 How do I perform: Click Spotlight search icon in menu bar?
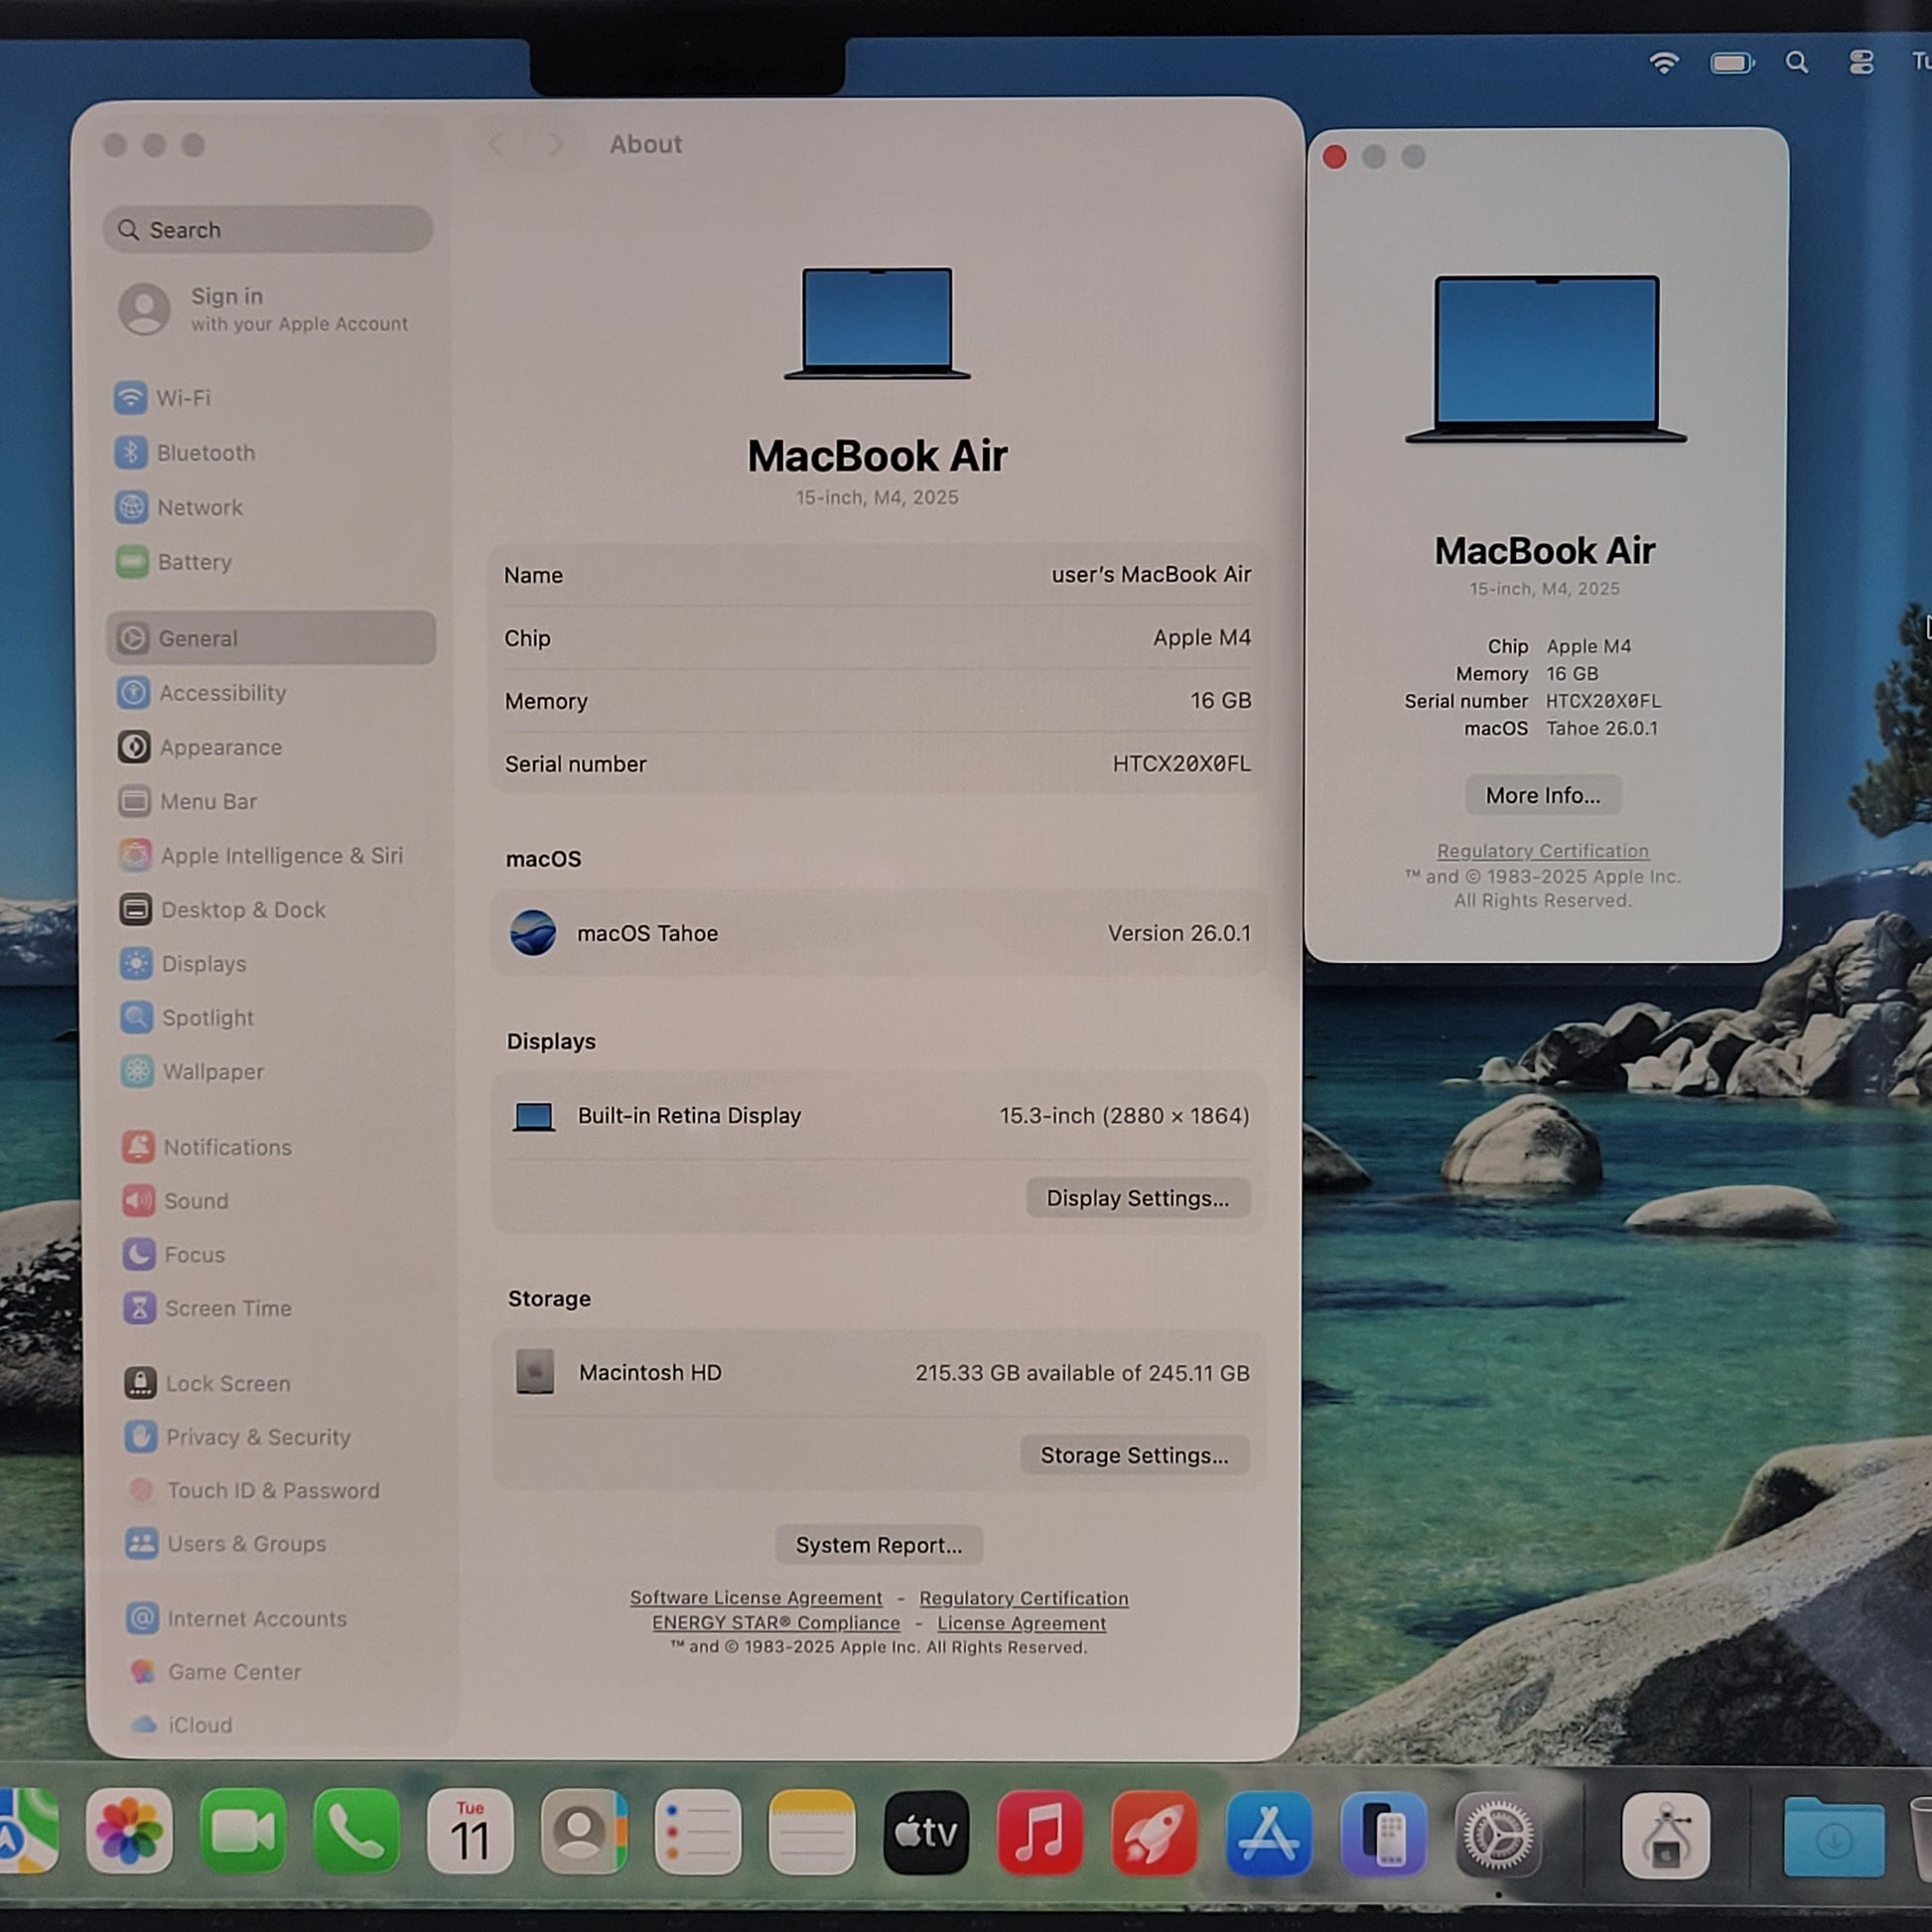coord(1797,63)
